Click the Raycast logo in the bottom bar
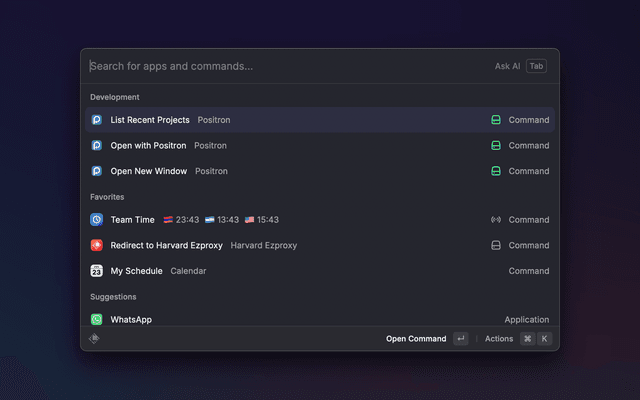 point(94,339)
